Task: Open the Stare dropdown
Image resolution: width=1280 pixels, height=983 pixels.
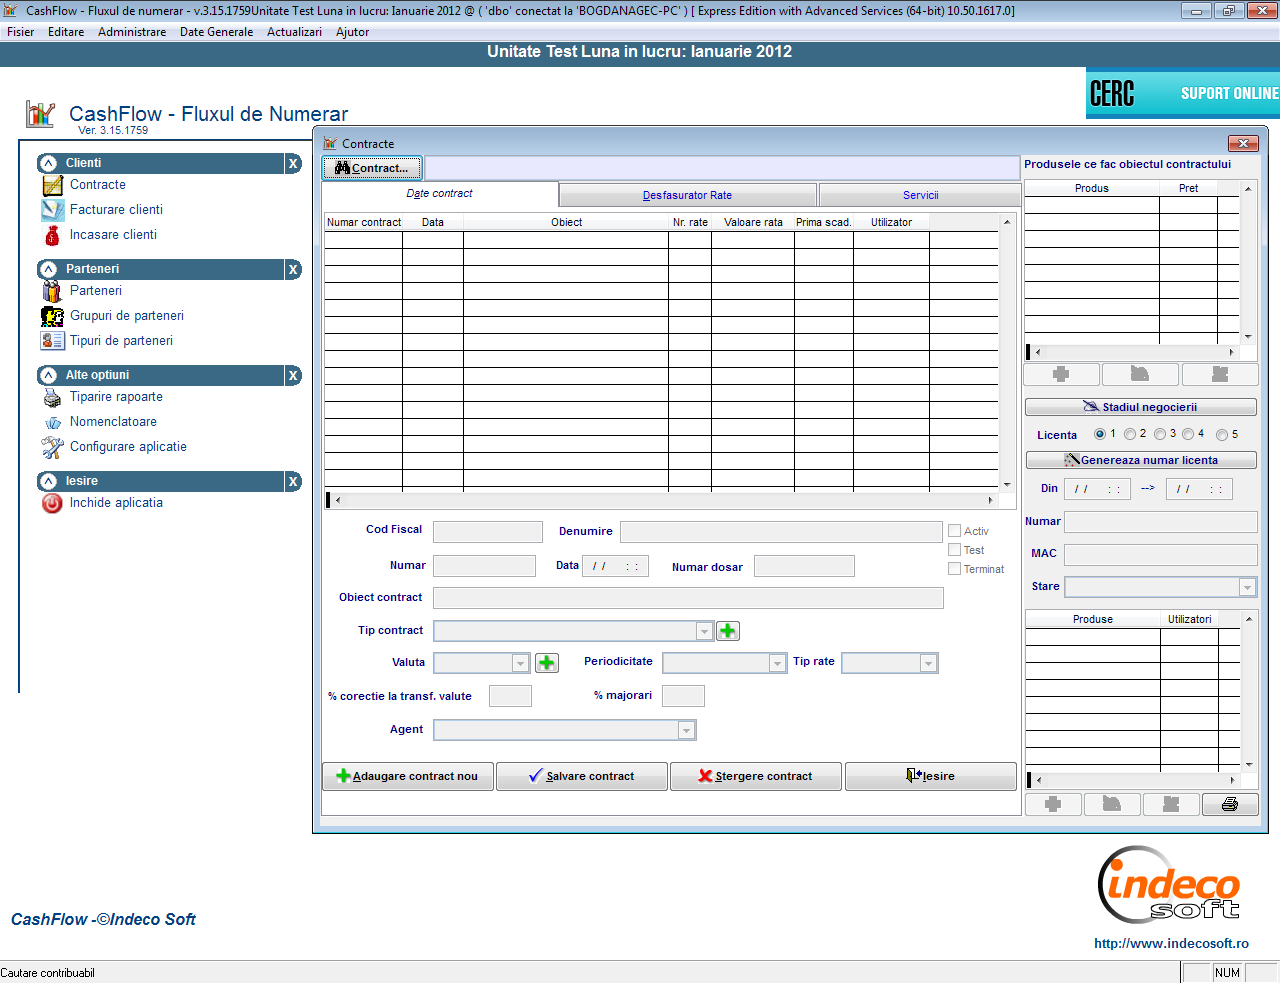Action: coord(1247,587)
